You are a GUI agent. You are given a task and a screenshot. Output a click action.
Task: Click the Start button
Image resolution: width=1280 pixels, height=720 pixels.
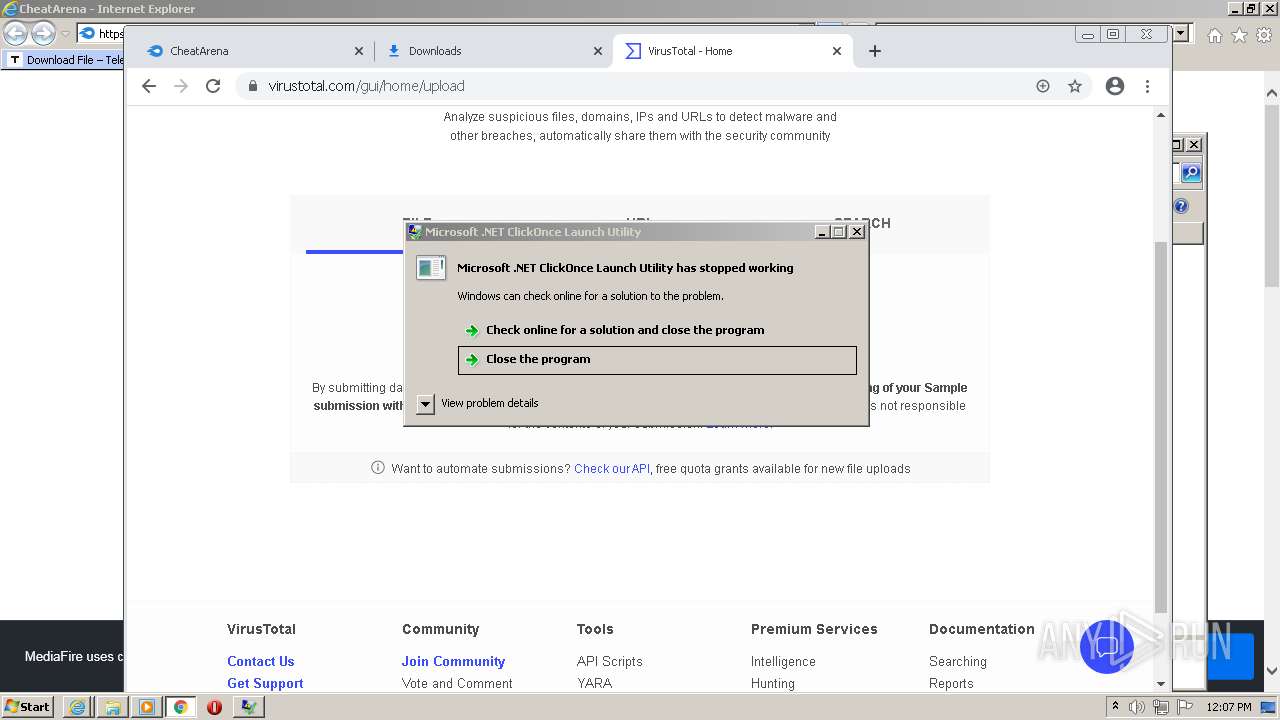point(28,706)
